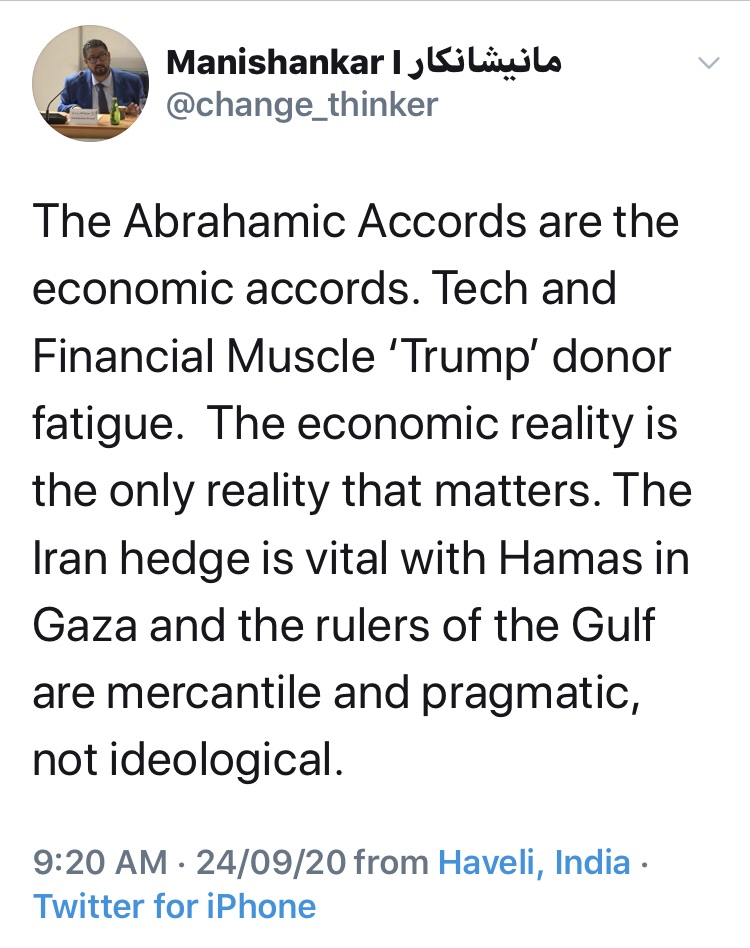Open the @change_thinker handle

(302, 104)
